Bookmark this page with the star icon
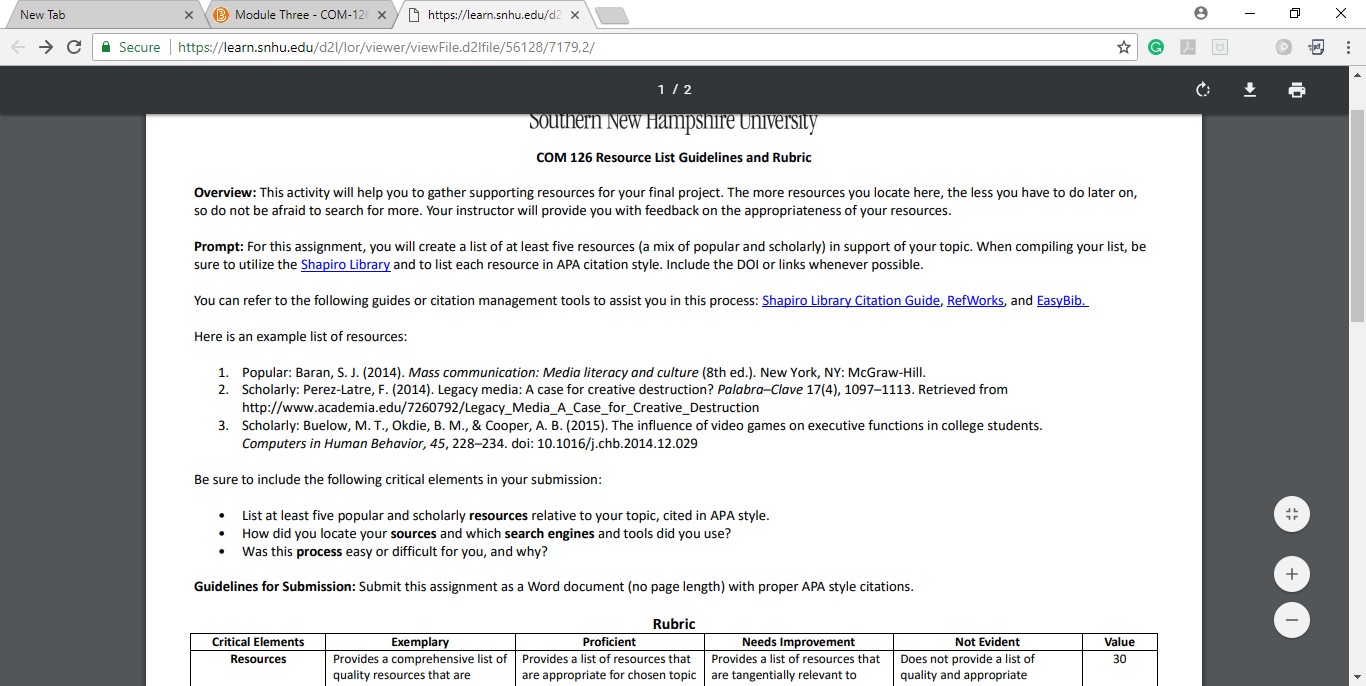1366x686 pixels. 1124,47
